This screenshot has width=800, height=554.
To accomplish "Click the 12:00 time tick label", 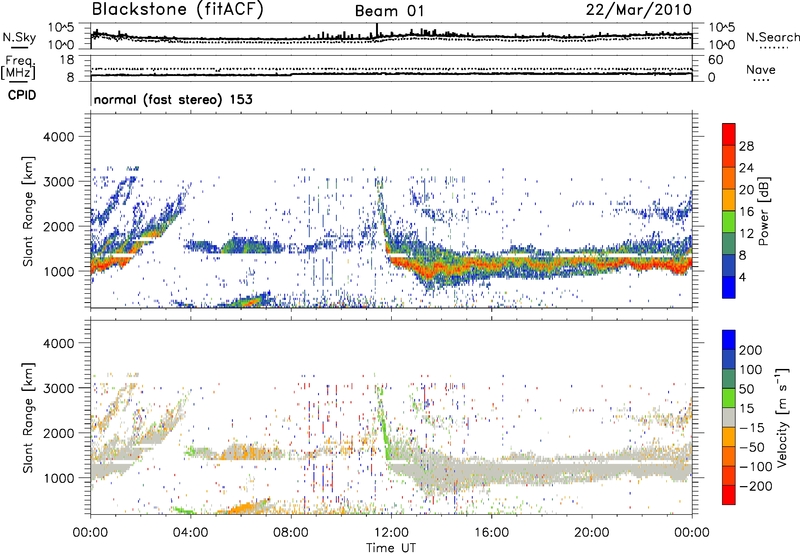I will coord(391,533).
